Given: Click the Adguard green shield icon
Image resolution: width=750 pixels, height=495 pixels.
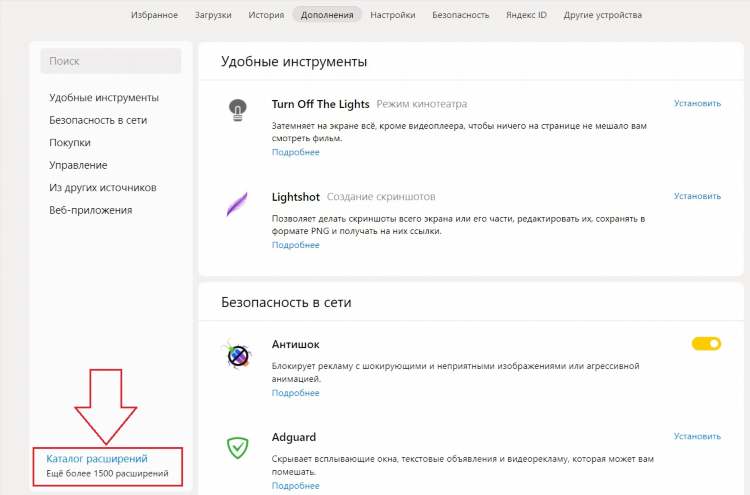Looking at the screenshot, I should (x=238, y=448).
